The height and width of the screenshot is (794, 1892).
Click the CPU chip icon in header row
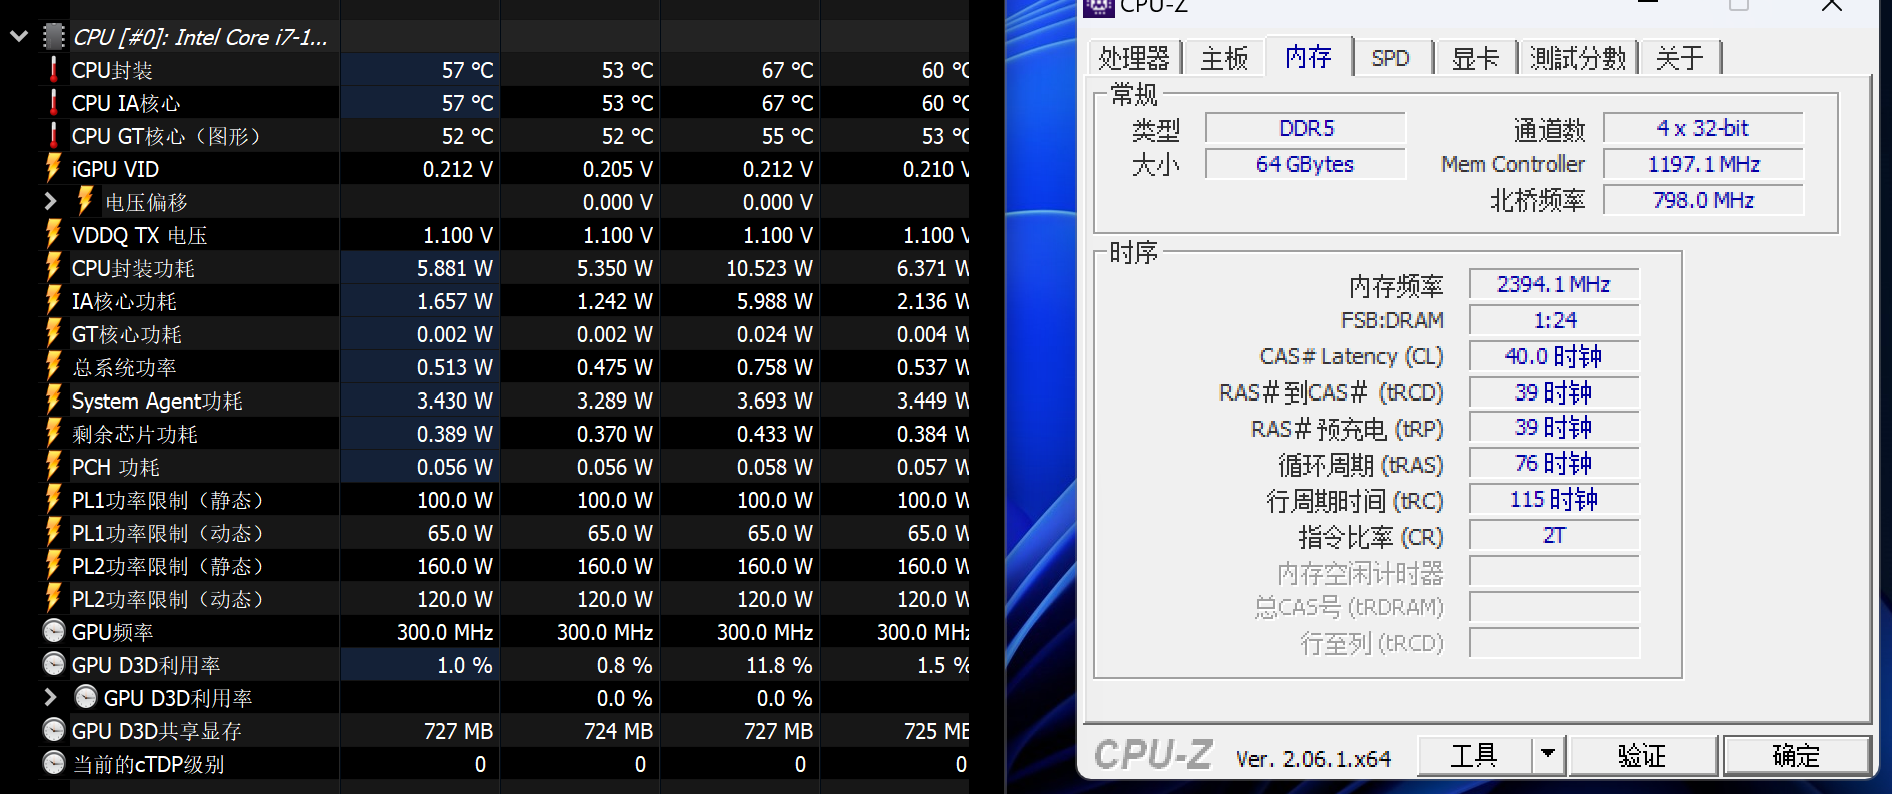(54, 37)
